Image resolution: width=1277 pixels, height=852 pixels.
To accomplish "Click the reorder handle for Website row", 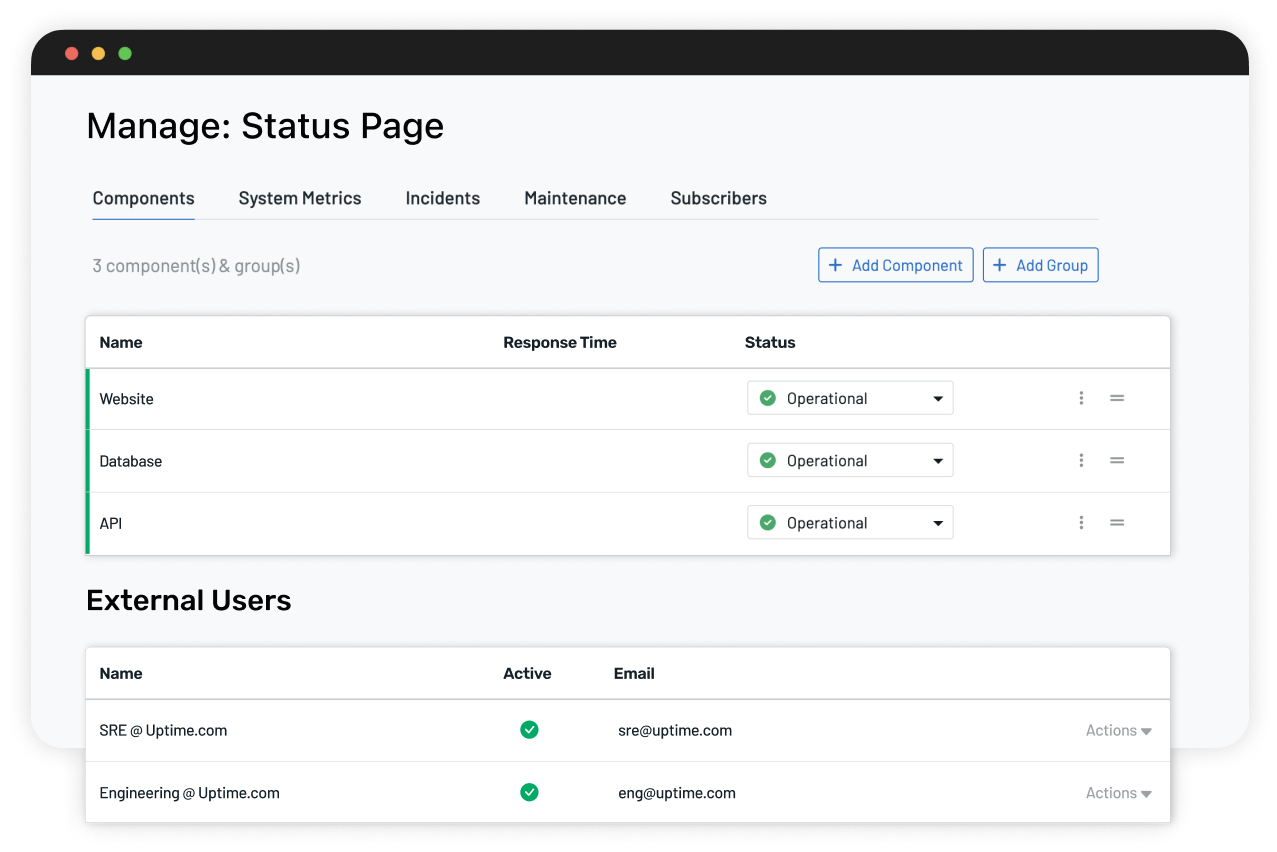I will coord(1117,398).
